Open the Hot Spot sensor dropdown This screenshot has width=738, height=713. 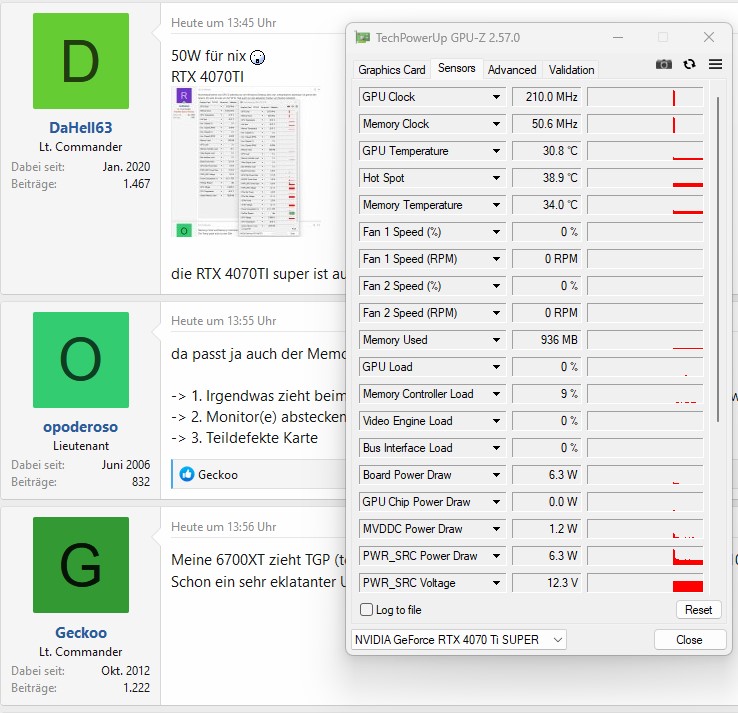click(496, 178)
